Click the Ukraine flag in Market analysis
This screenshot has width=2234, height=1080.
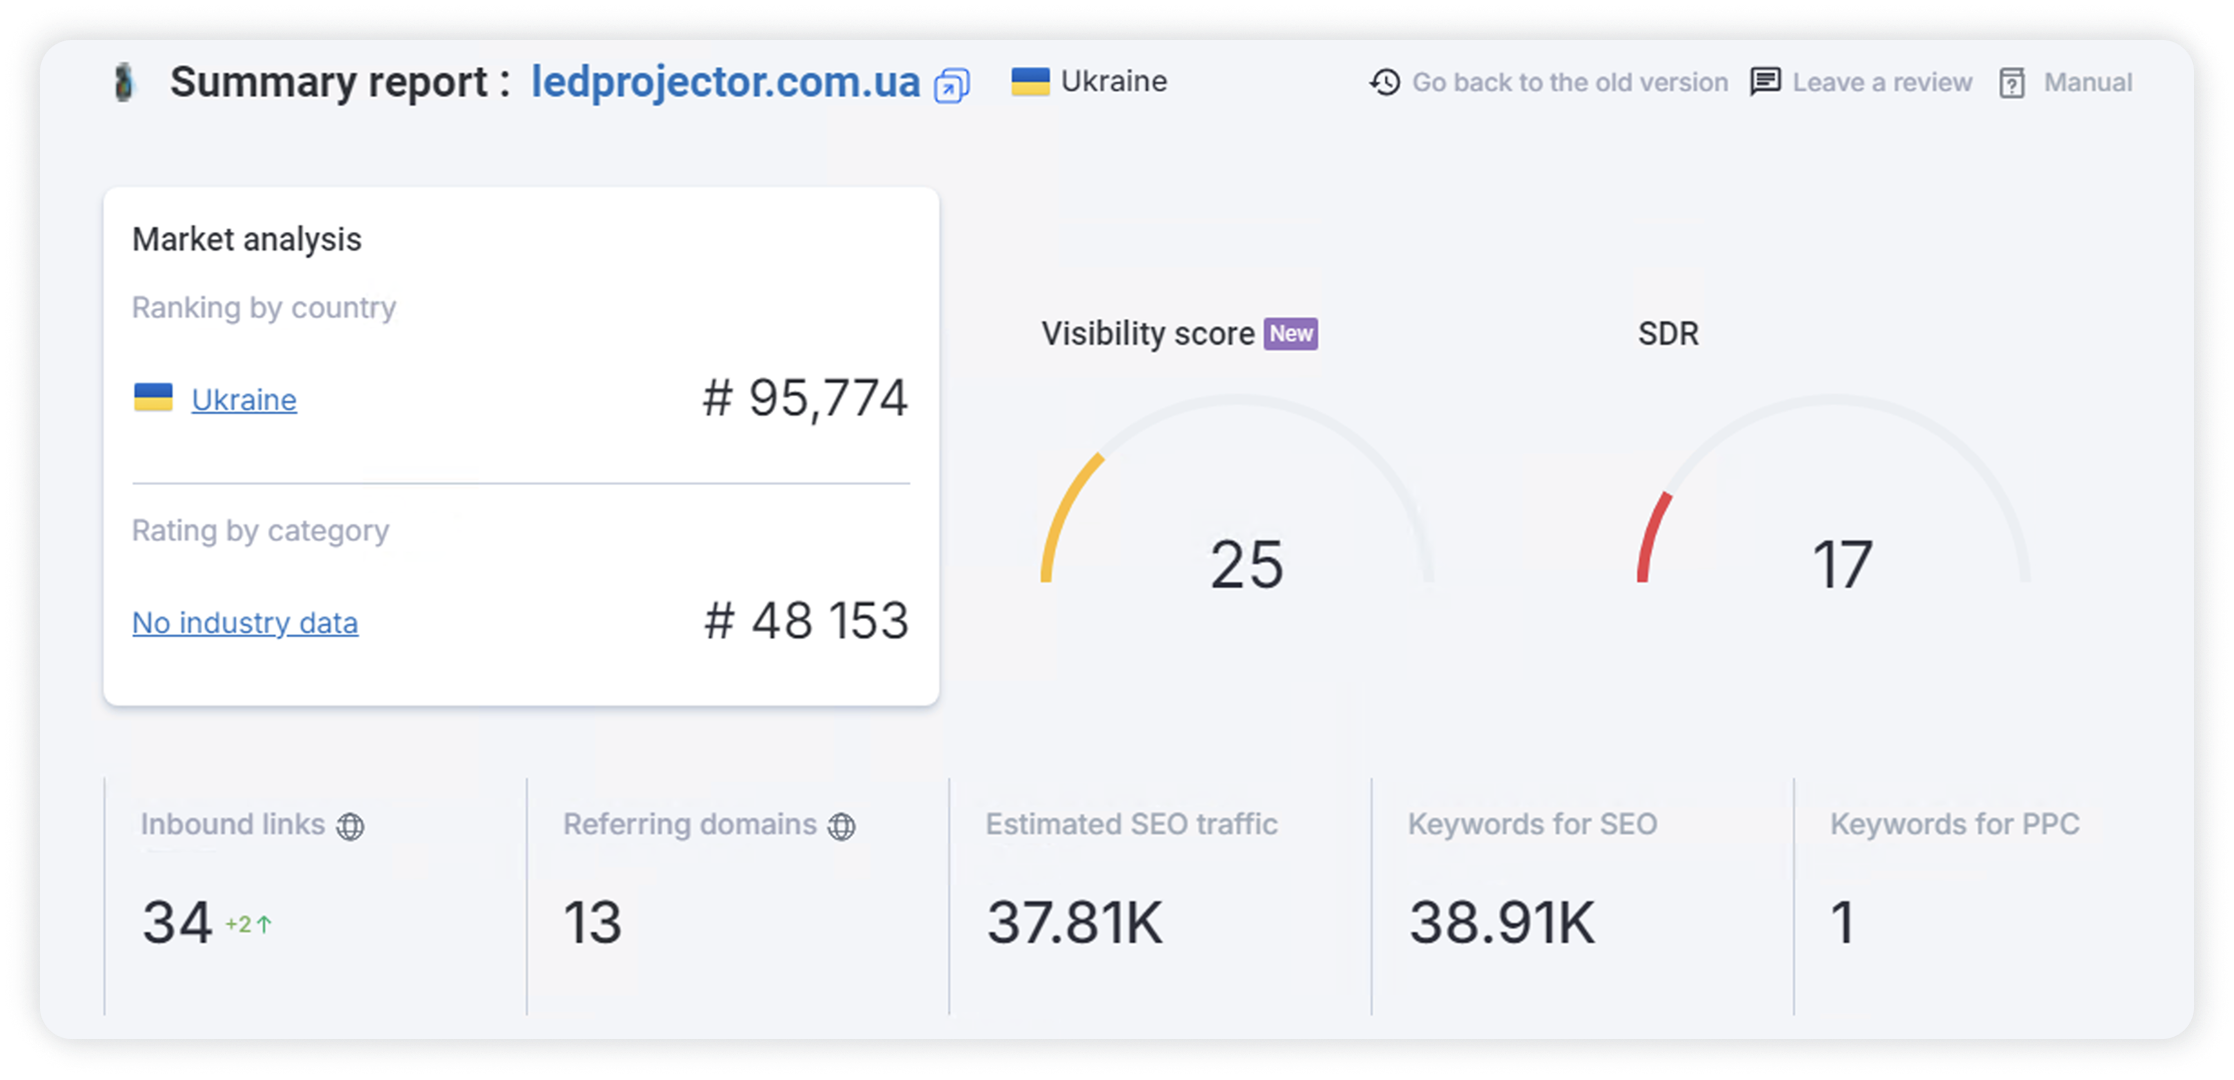coord(153,397)
